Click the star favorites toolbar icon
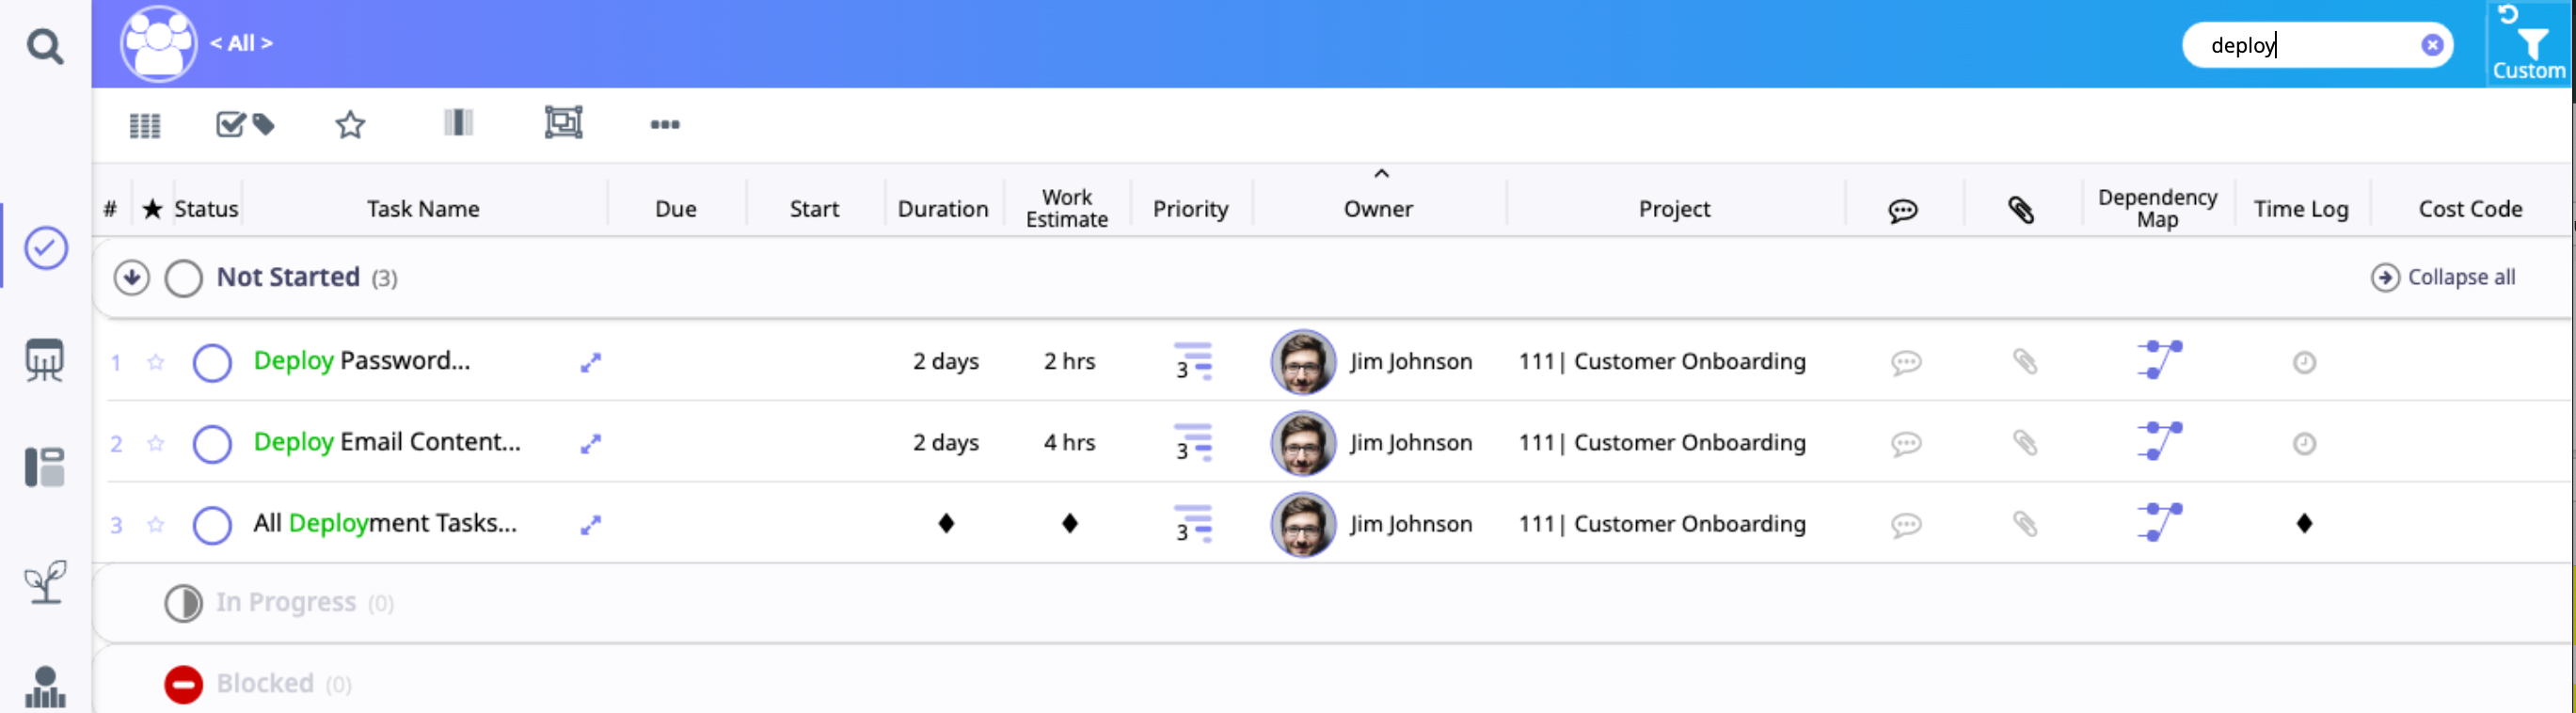 tap(350, 125)
